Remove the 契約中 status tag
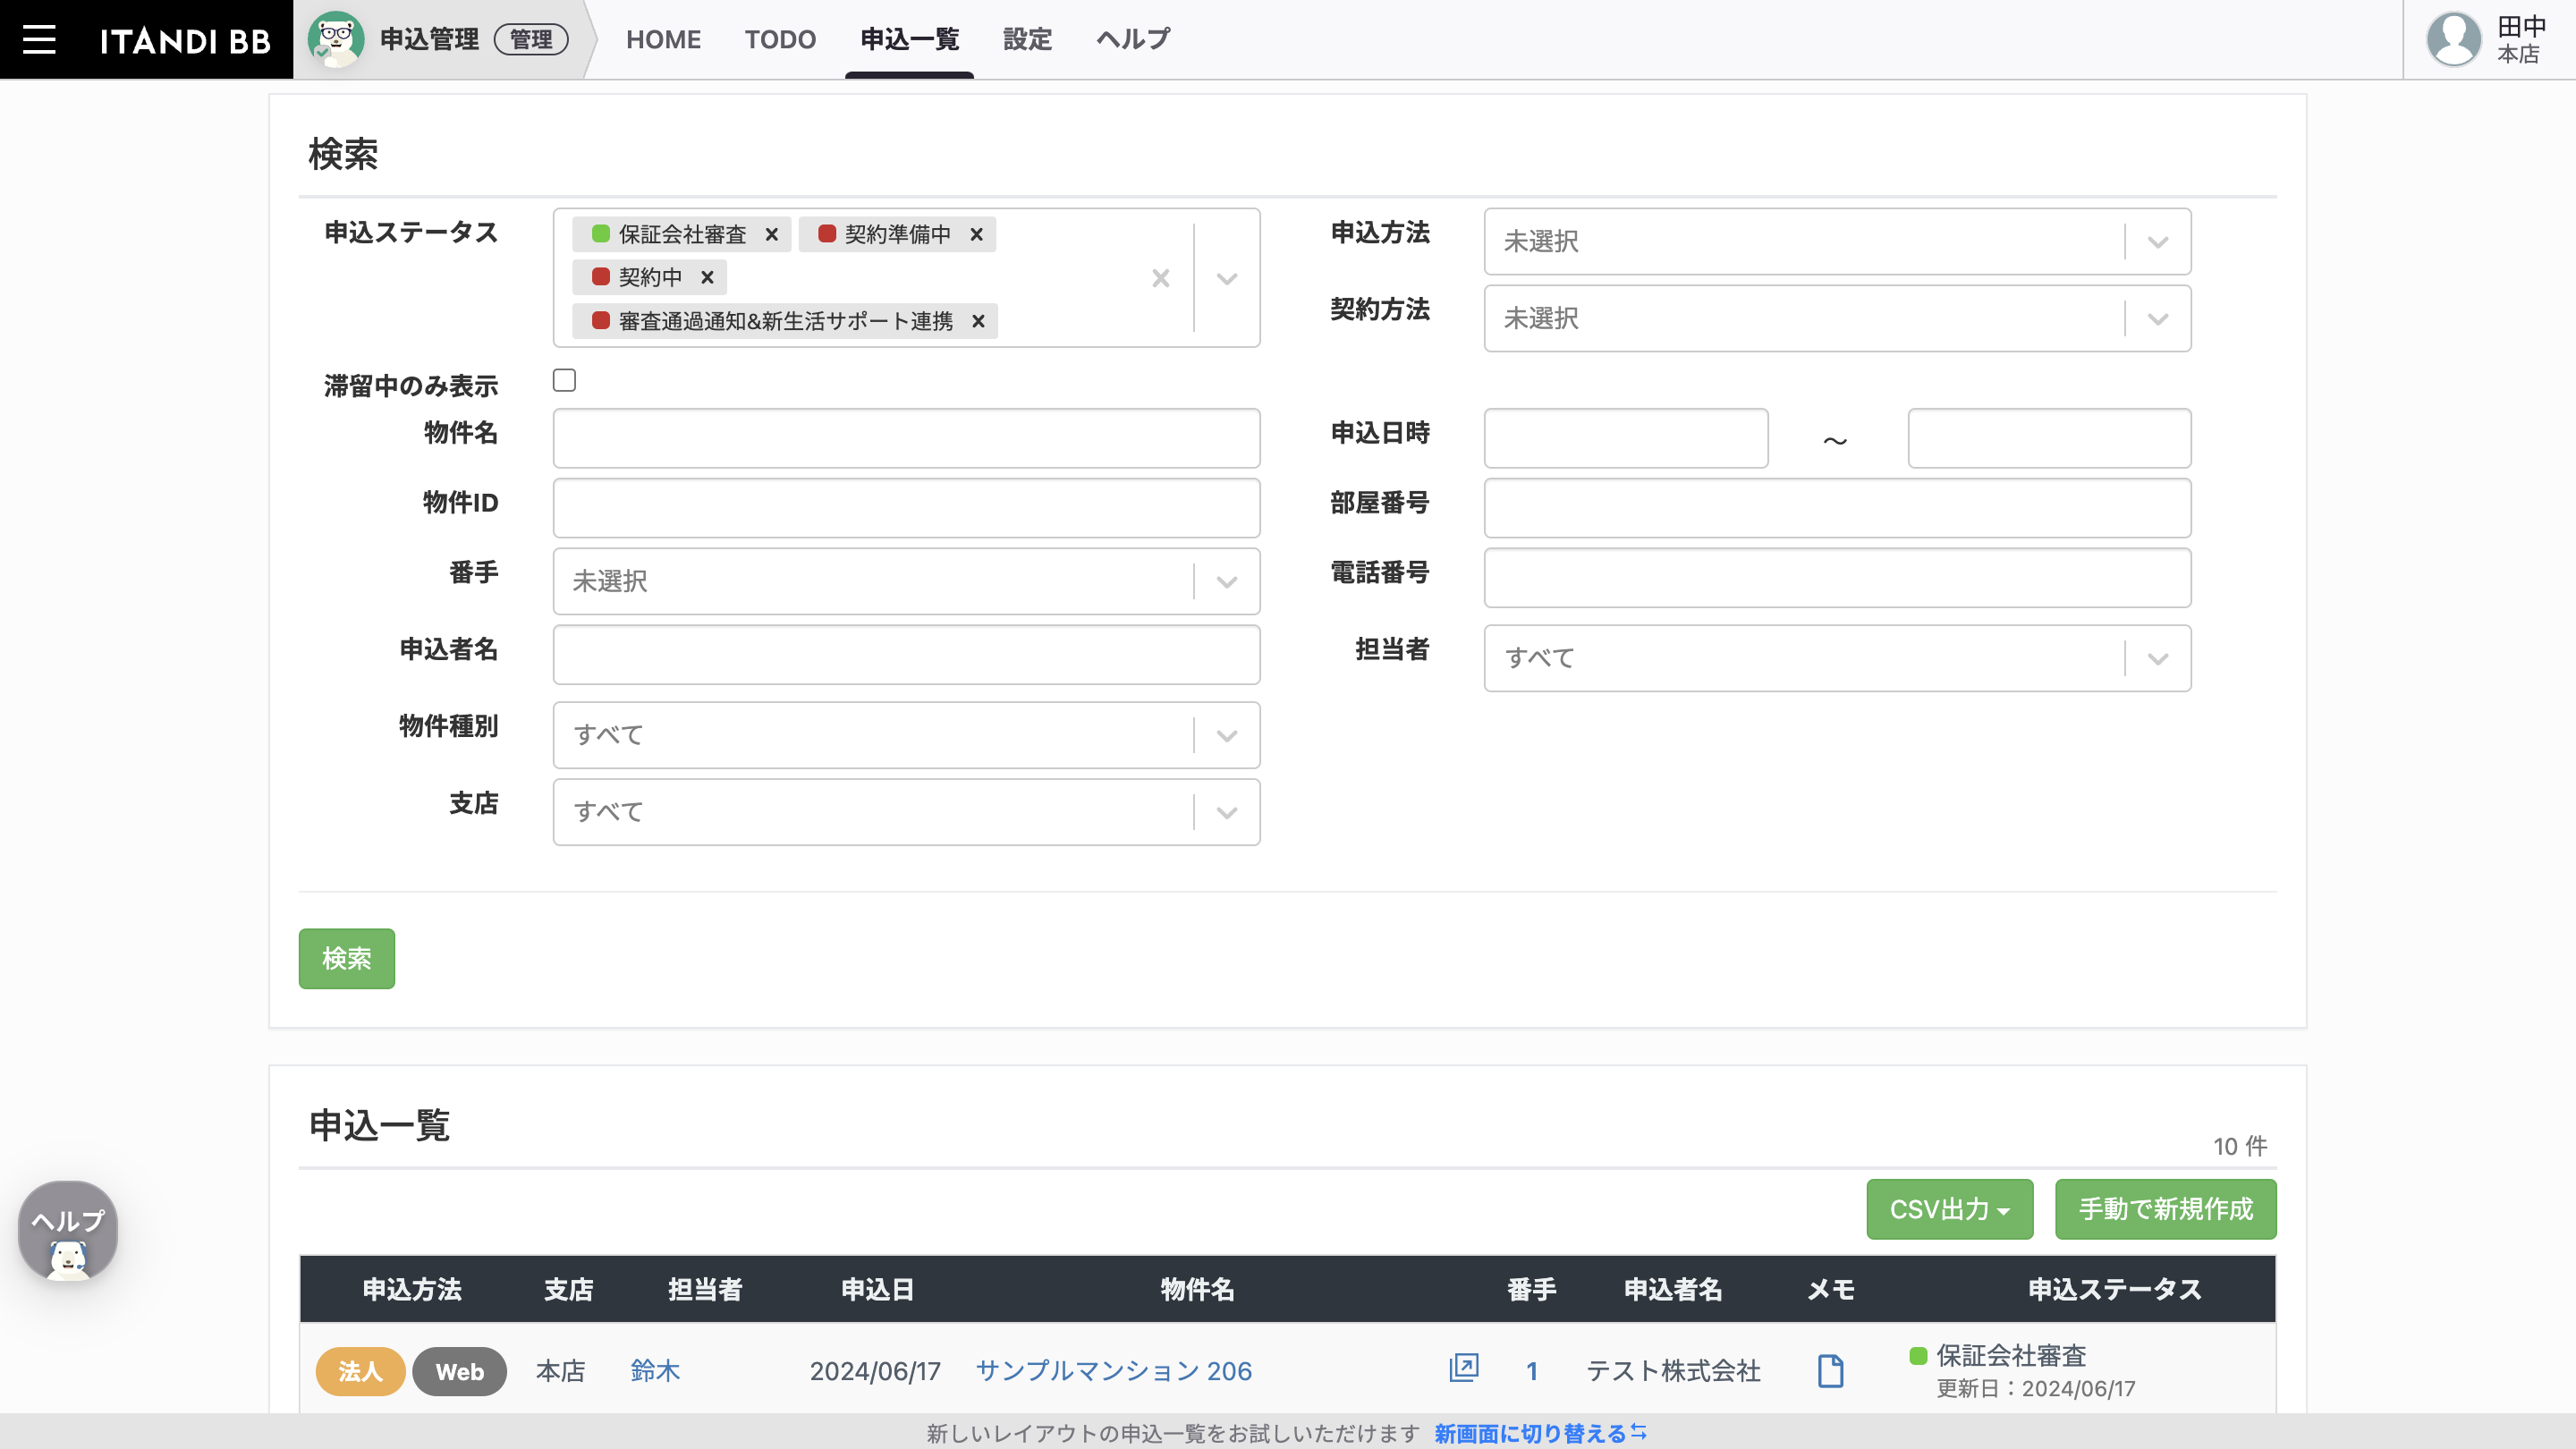The width and height of the screenshot is (2576, 1449). 707,277
